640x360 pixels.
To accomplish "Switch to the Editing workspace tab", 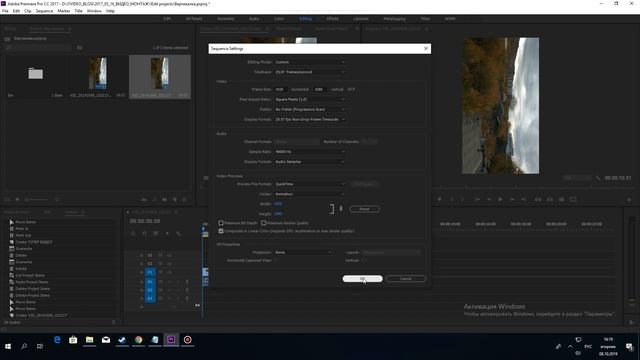I will point(305,19).
